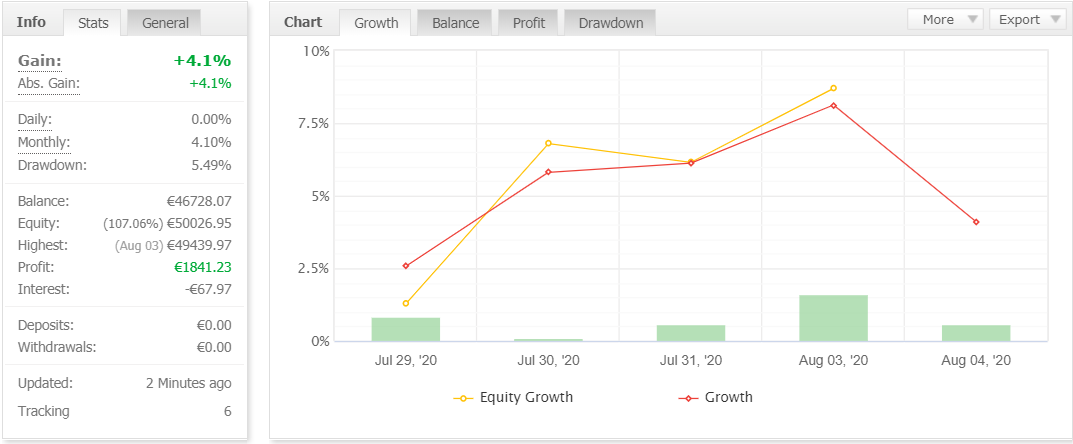Click the arrow beside More

pyautogui.click(x=973, y=20)
